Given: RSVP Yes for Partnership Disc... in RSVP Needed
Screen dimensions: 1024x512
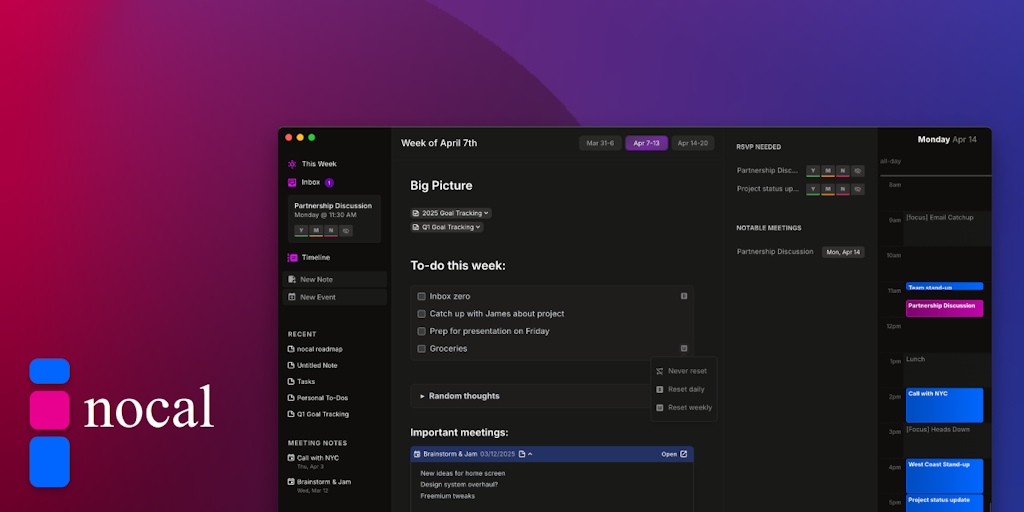Looking at the screenshot, I should click(813, 171).
